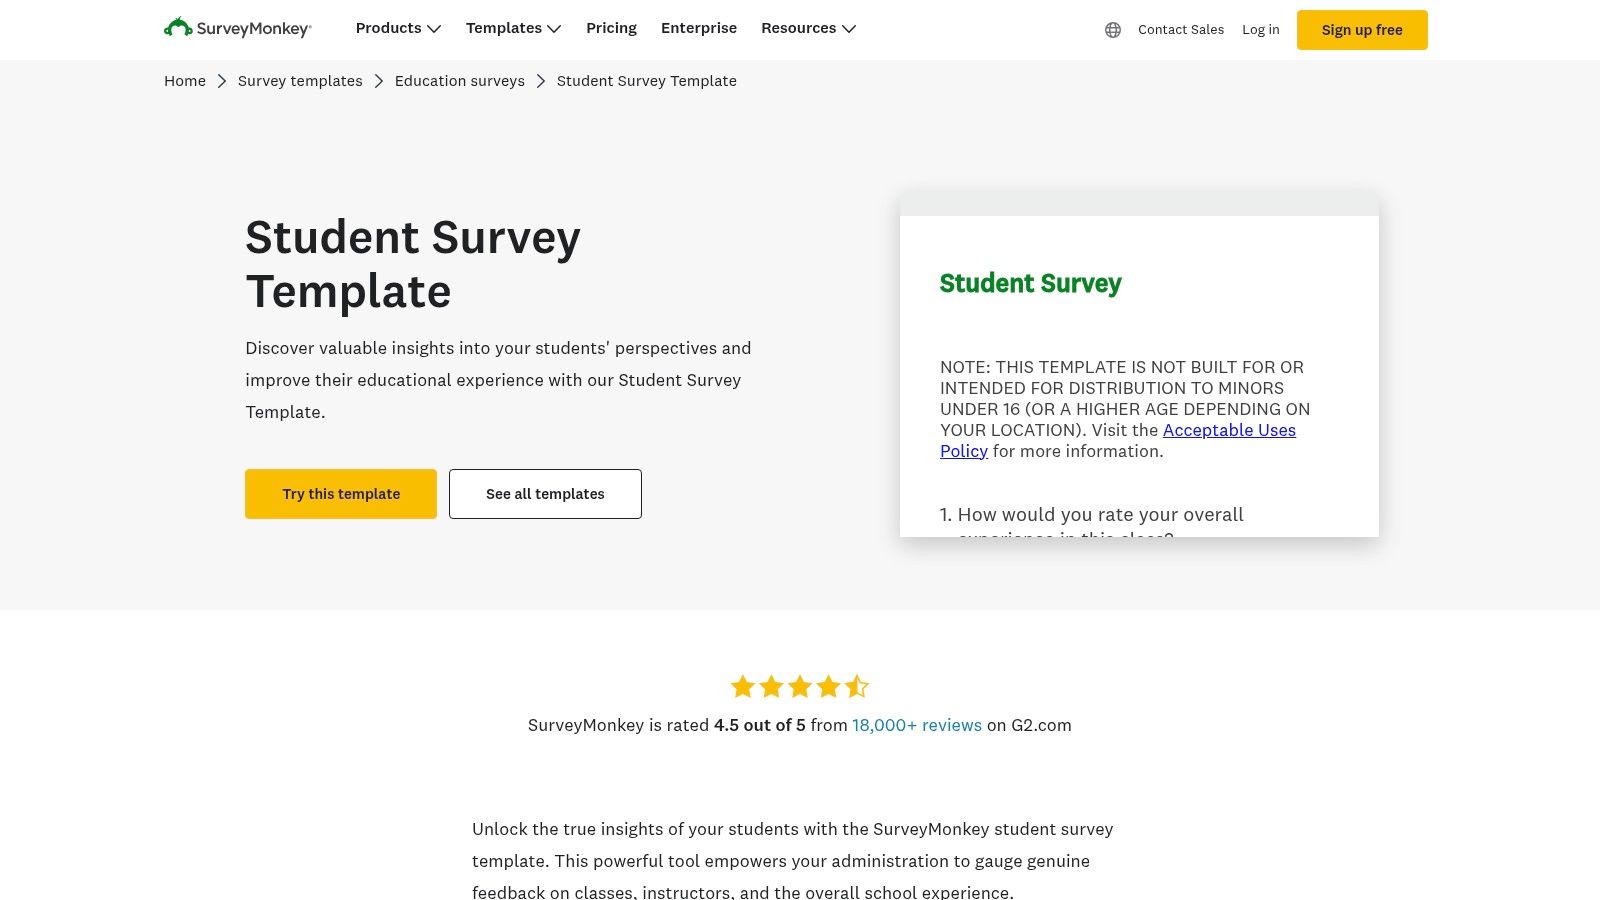Expand the Templates menu
Image resolution: width=1600 pixels, height=900 pixels.
click(x=513, y=28)
